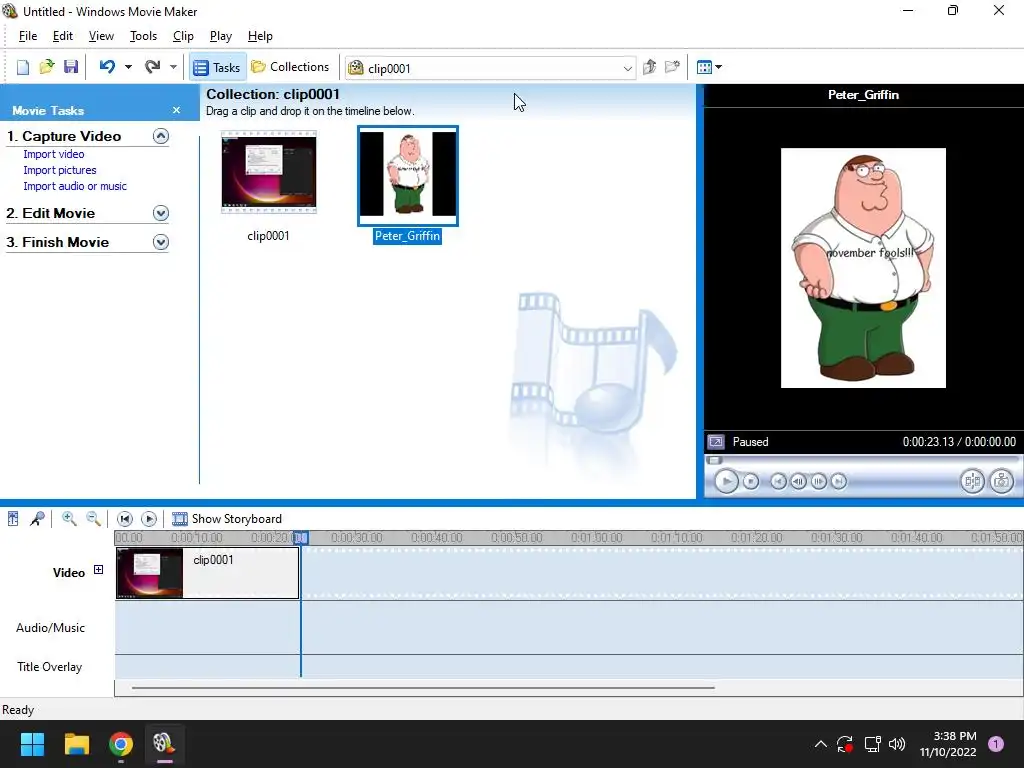1024x768 pixels.
Task: Select the clip0001 thumbnail in collection
Action: coord(268,172)
